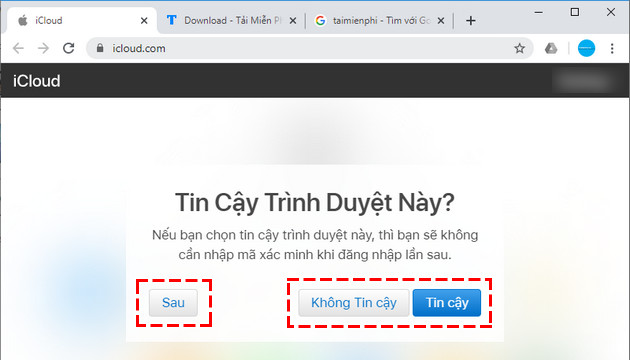Image resolution: width=630 pixels, height=360 pixels.
Task: Close the taimienphi Google tab
Action: (441, 20)
